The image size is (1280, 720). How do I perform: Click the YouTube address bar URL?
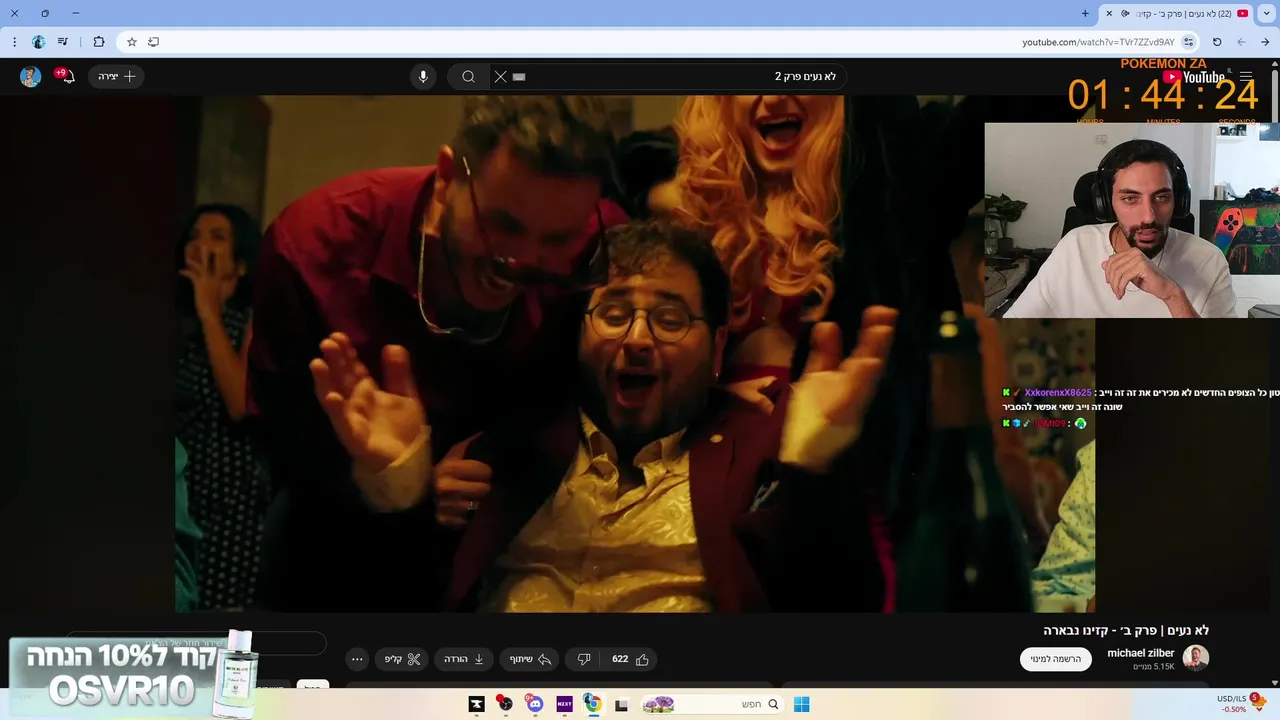[x=1098, y=42]
